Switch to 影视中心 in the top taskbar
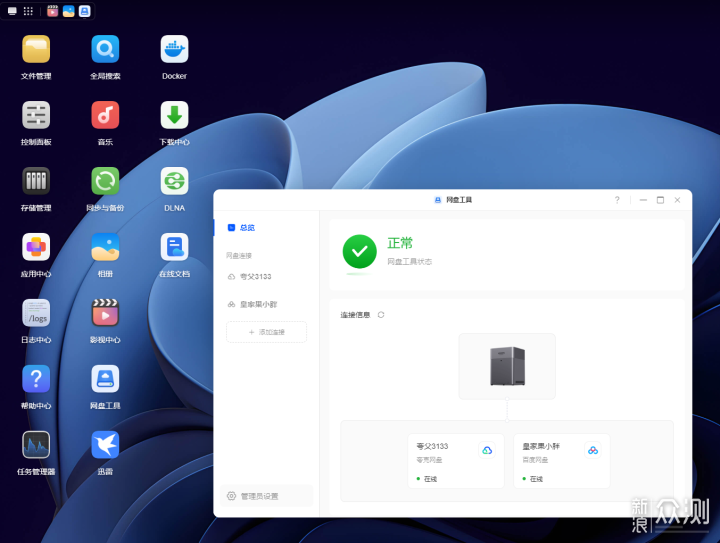This screenshot has width=720, height=543. pyautogui.click(x=53, y=11)
